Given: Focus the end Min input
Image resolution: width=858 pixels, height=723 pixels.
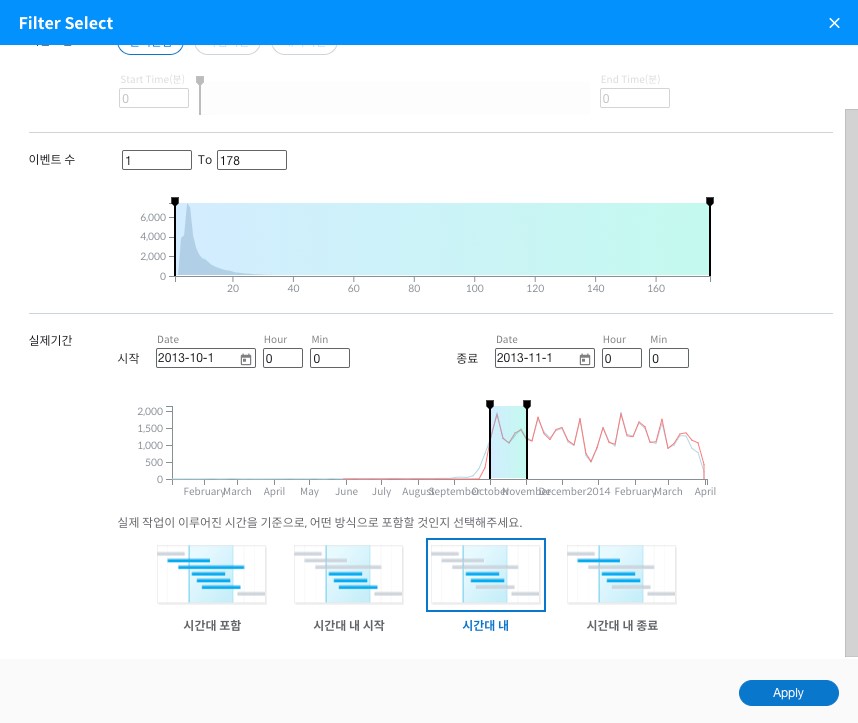Looking at the screenshot, I should [x=668, y=359].
